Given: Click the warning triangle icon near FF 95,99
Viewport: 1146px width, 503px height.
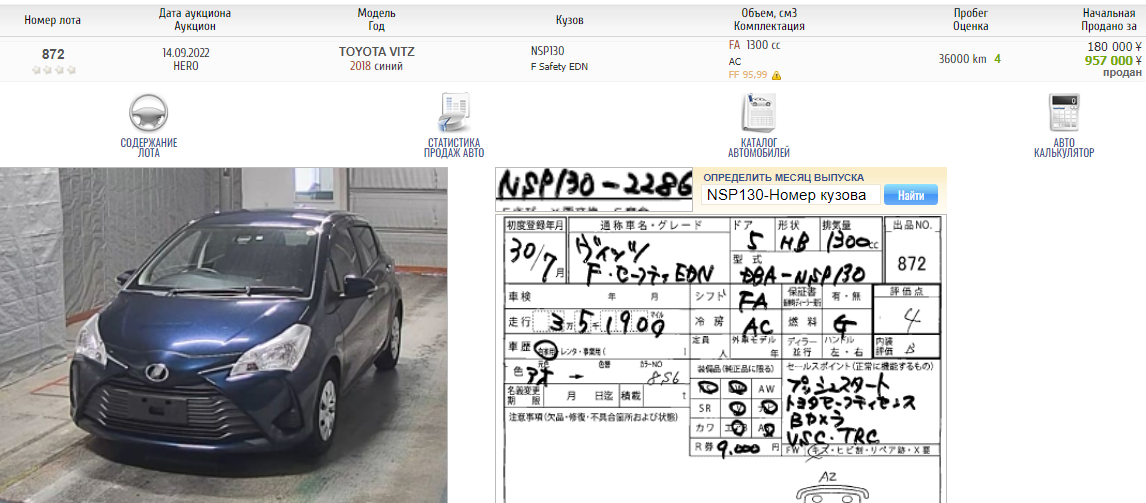Looking at the screenshot, I should 776,75.
